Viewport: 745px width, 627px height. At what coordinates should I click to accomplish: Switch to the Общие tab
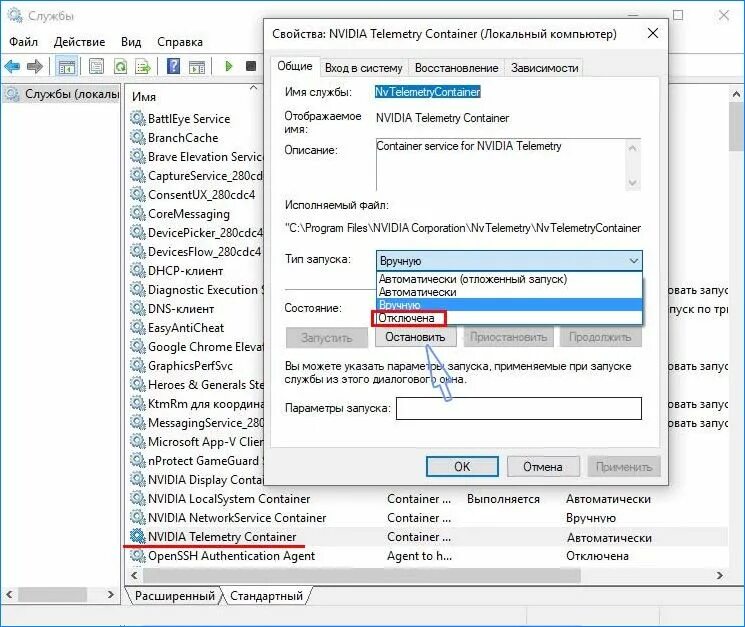tap(295, 66)
